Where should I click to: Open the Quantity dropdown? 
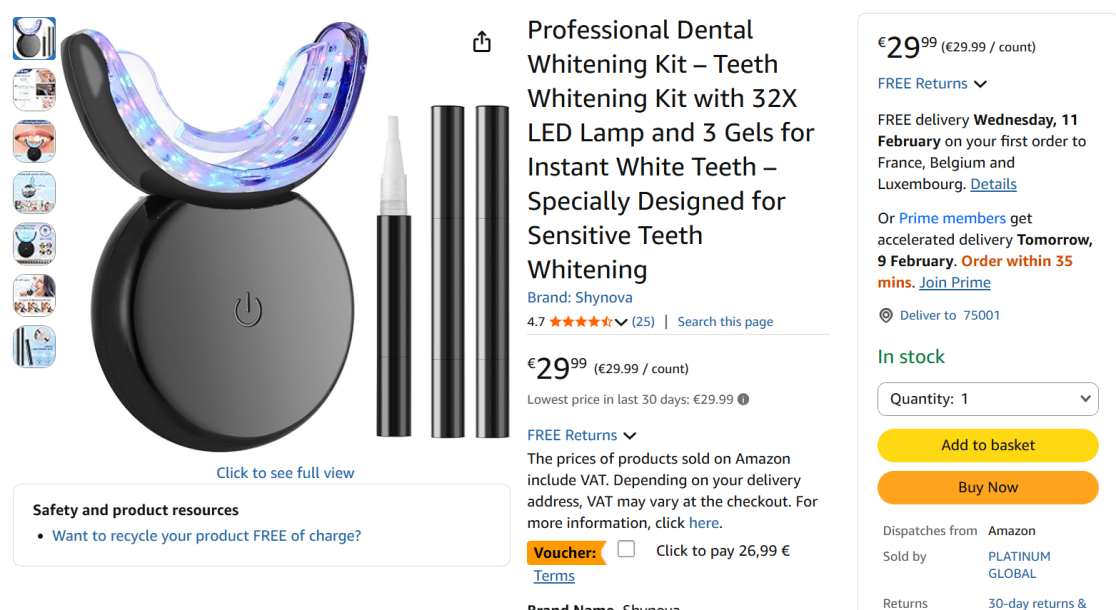tap(988, 399)
